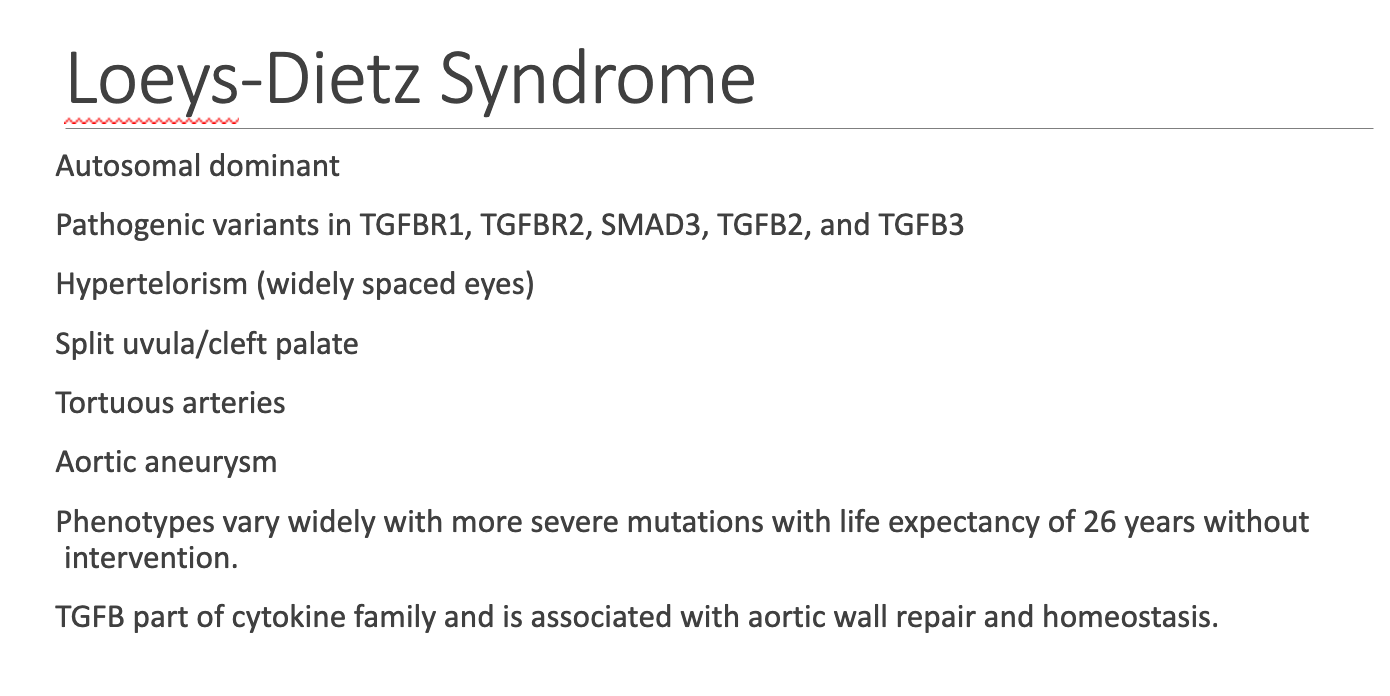Select the "Autosomal dominant" line
The height and width of the screenshot is (696, 1390).
click(198, 165)
